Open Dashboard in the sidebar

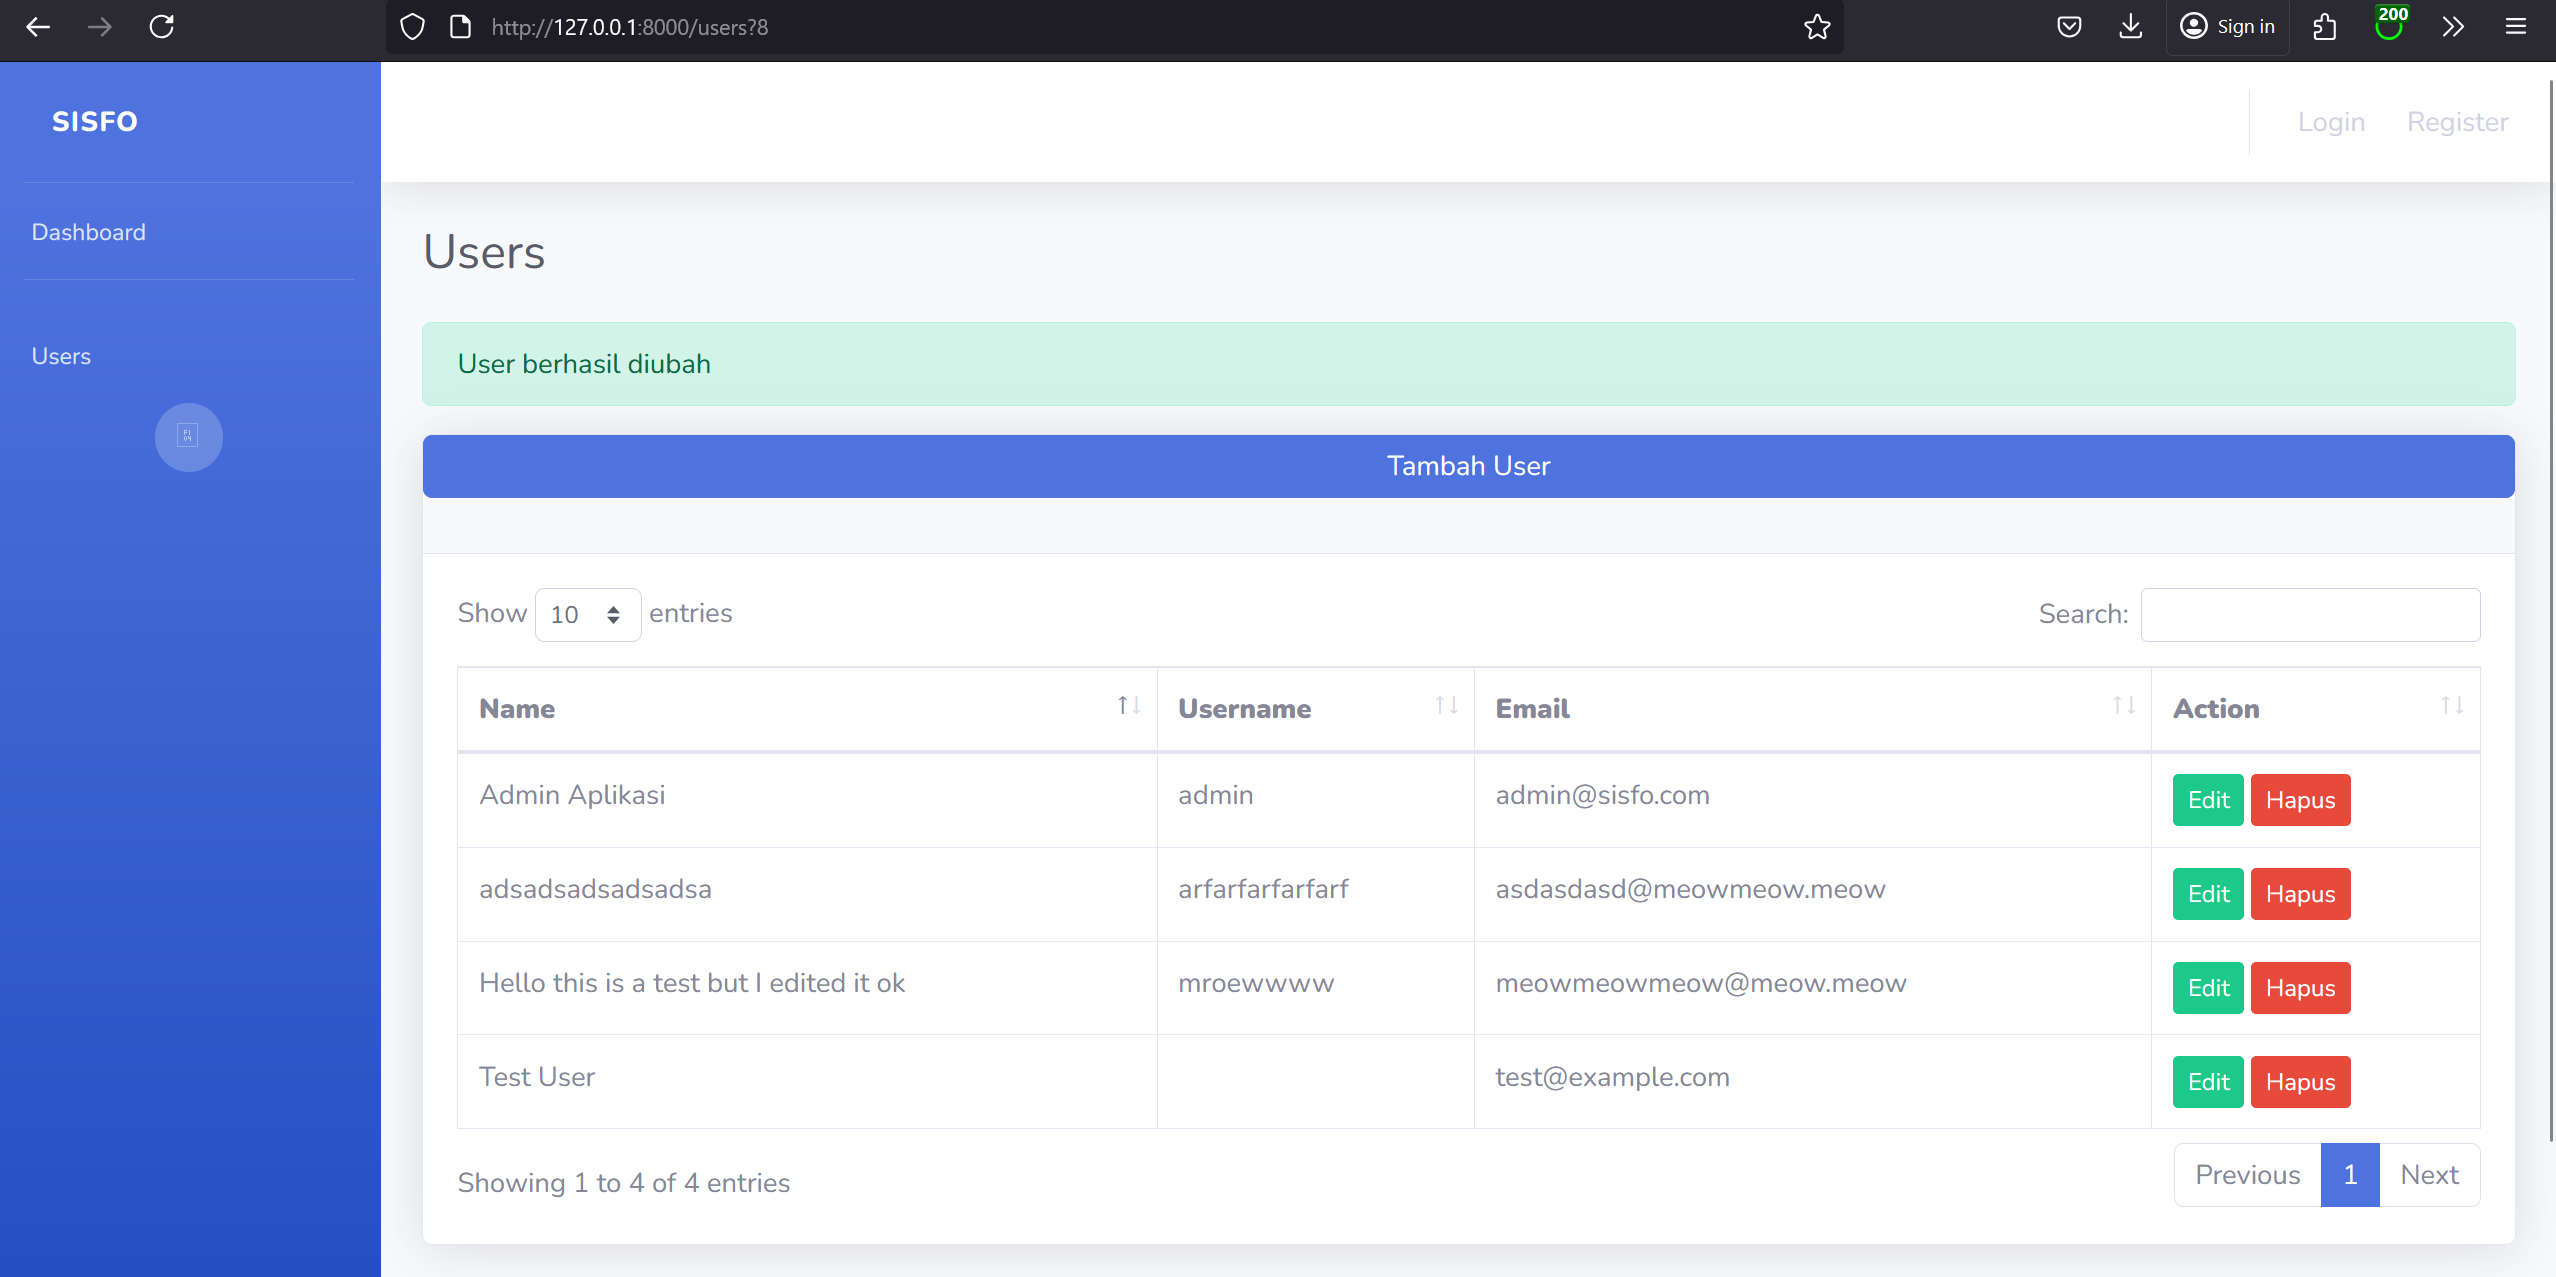pyautogui.click(x=89, y=232)
